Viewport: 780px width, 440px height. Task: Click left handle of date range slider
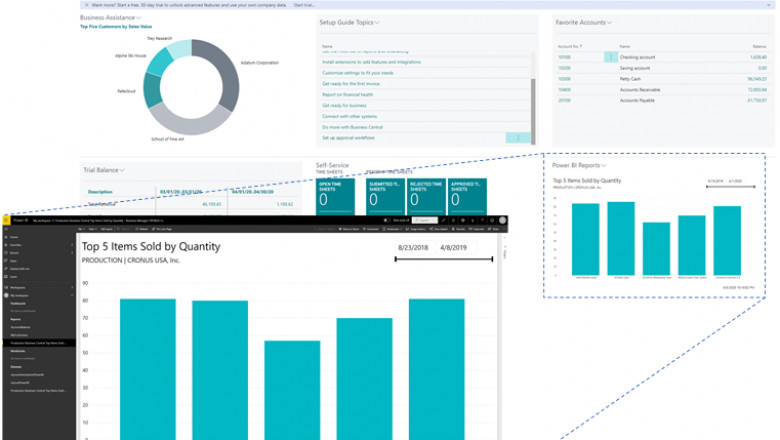coord(395,259)
